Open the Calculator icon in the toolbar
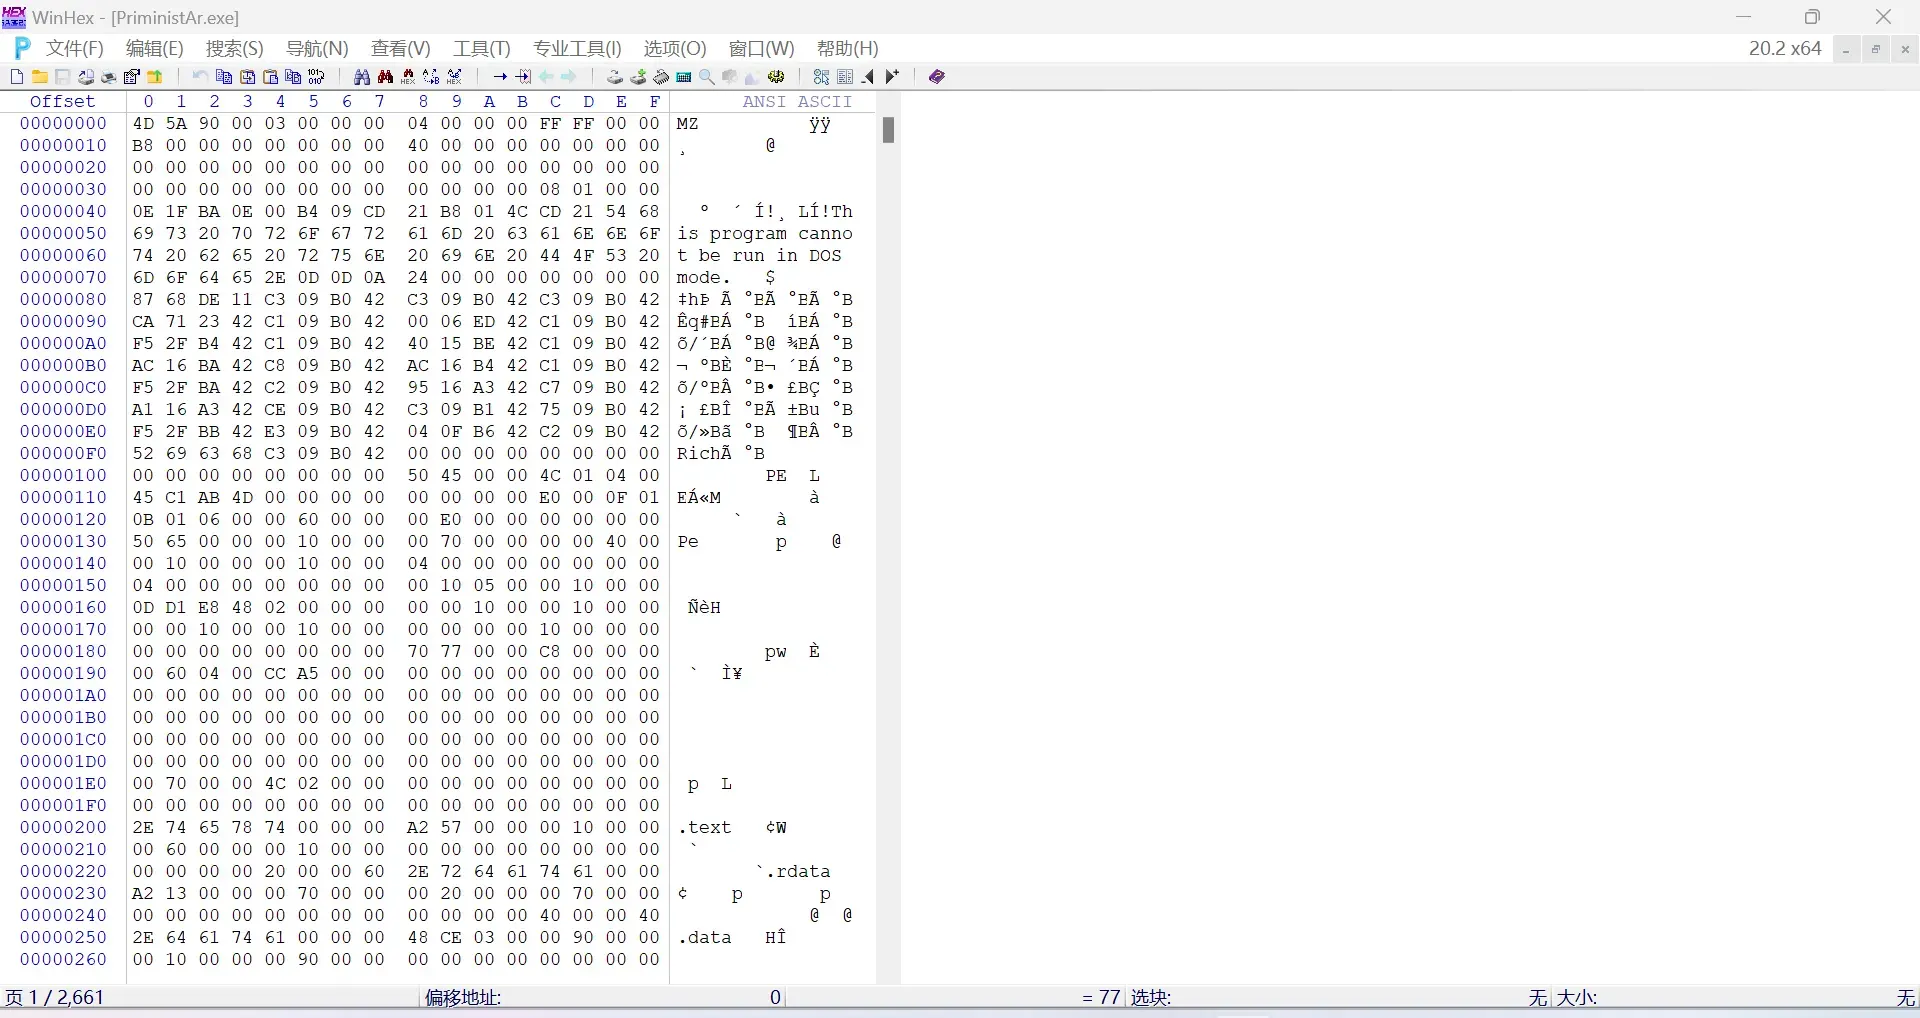The width and height of the screenshot is (1920, 1018). pyautogui.click(x=684, y=77)
